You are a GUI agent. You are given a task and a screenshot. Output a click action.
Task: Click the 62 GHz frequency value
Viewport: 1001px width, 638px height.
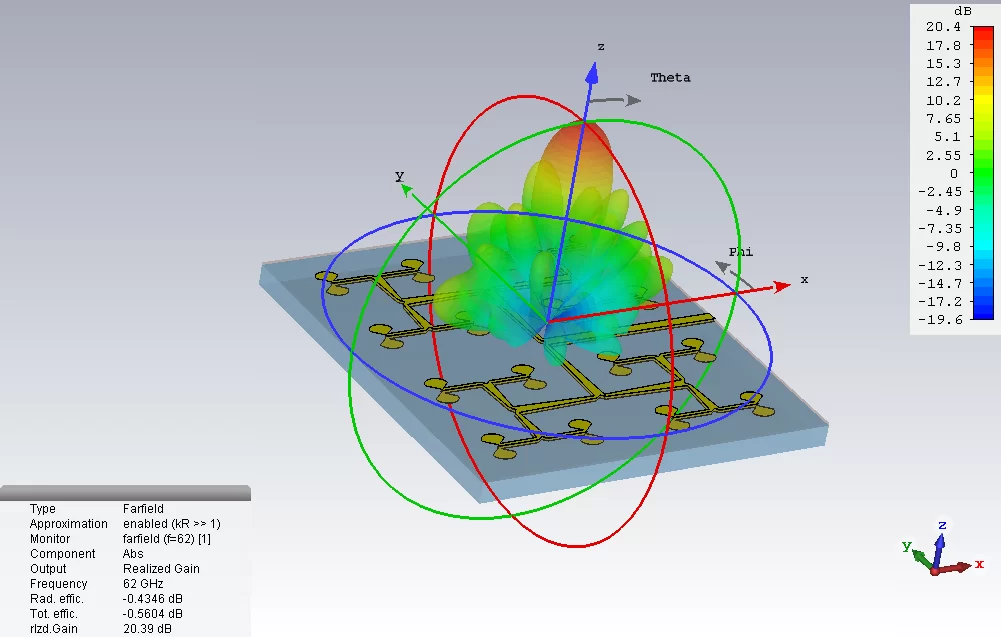143,584
